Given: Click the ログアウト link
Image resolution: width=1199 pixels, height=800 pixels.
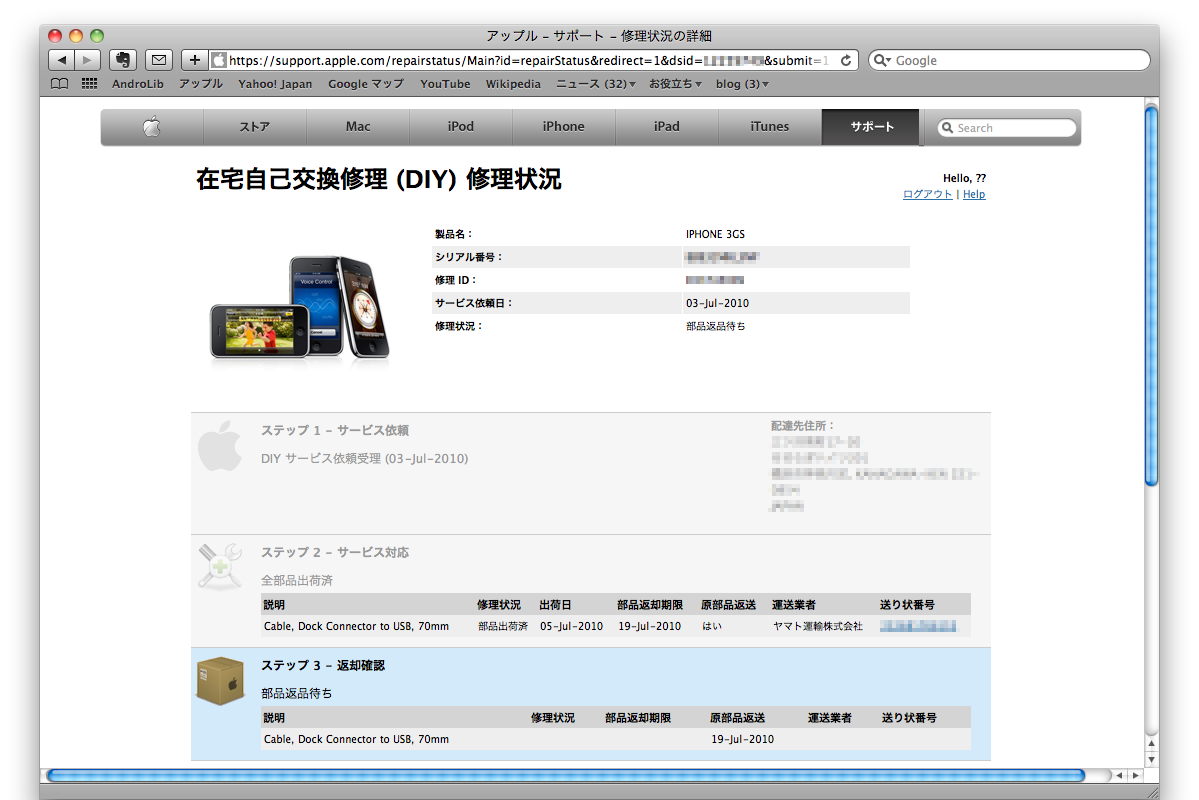Looking at the screenshot, I should coord(927,194).
